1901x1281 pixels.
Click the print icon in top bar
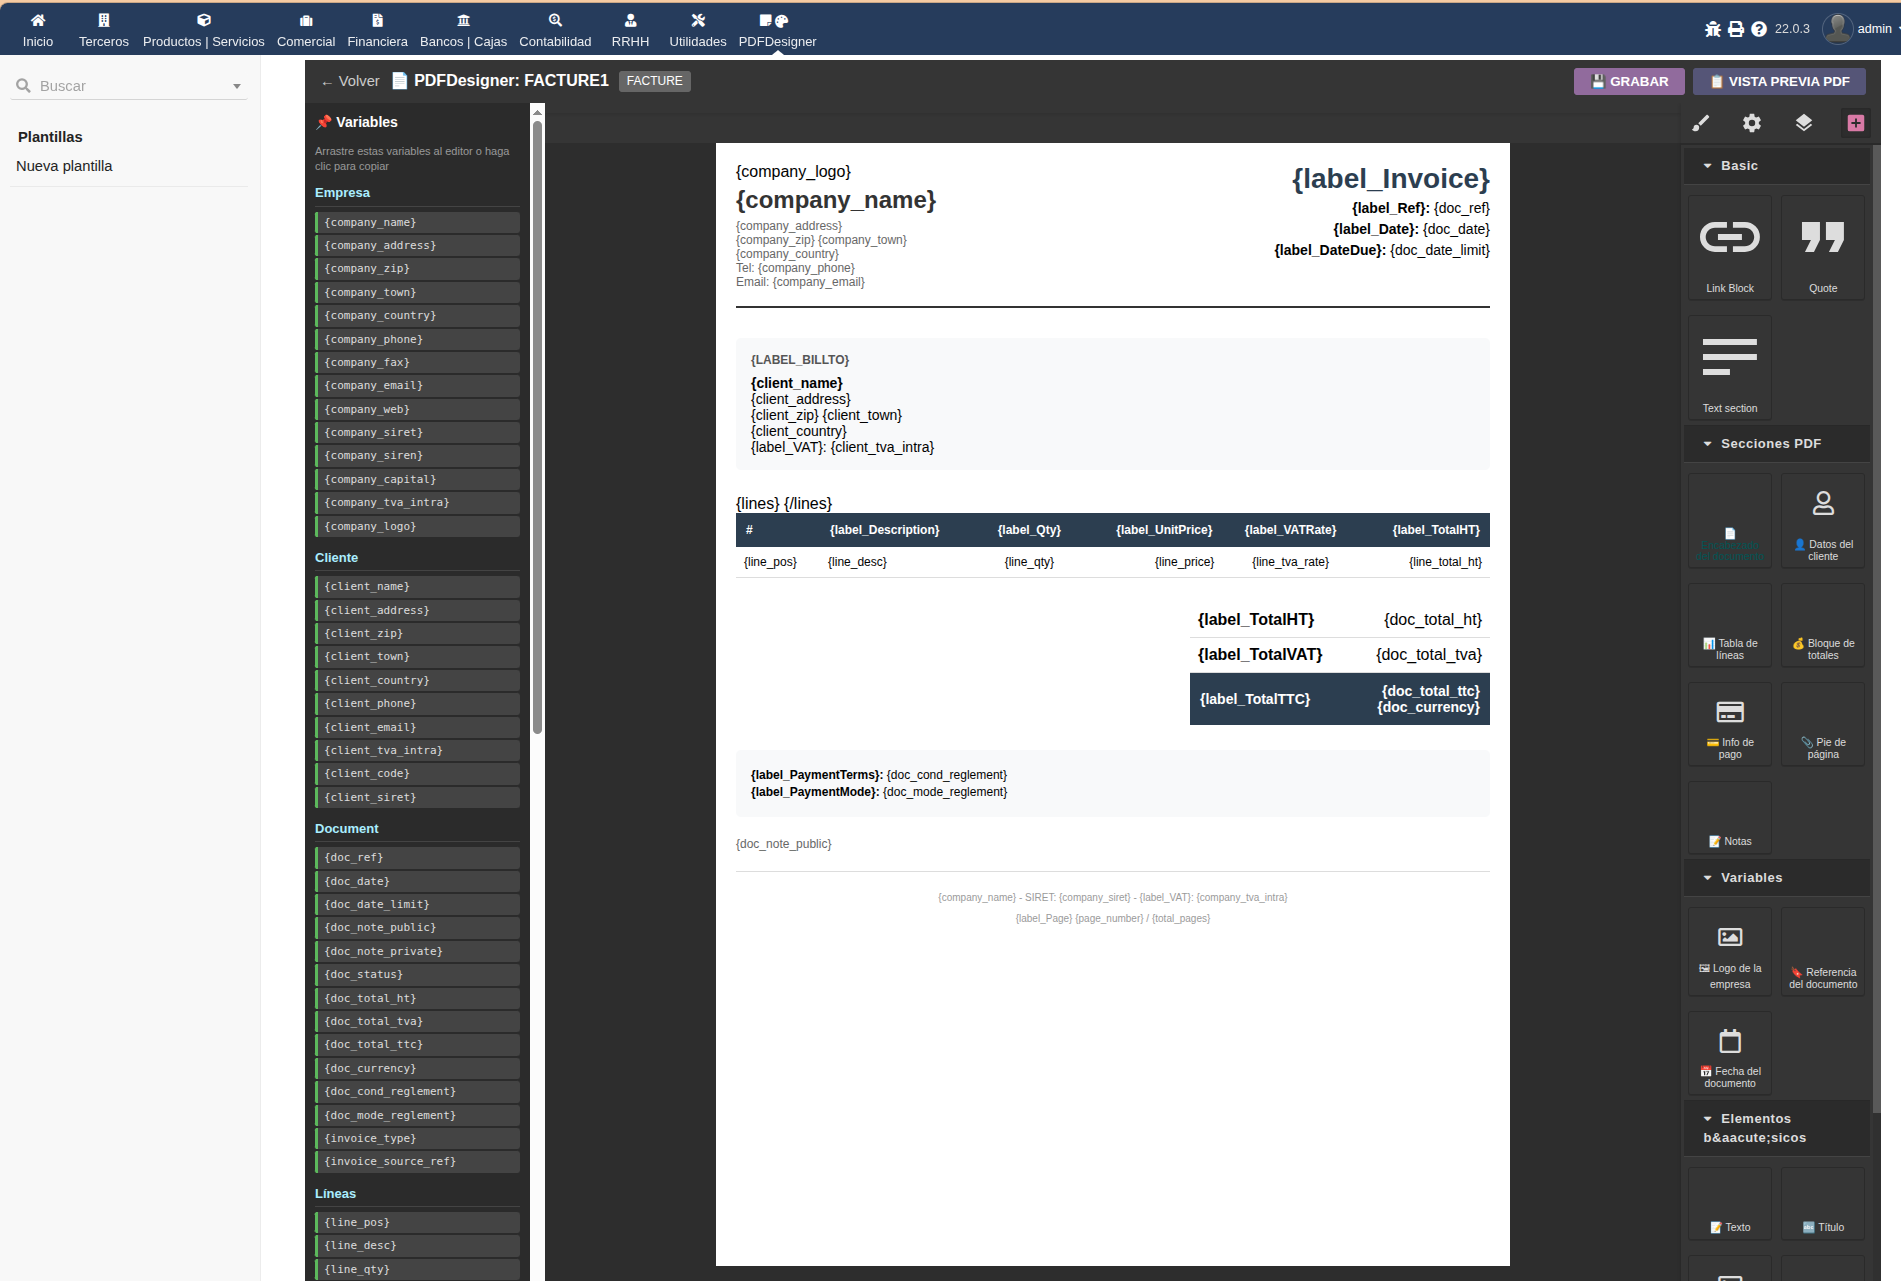1735,28
